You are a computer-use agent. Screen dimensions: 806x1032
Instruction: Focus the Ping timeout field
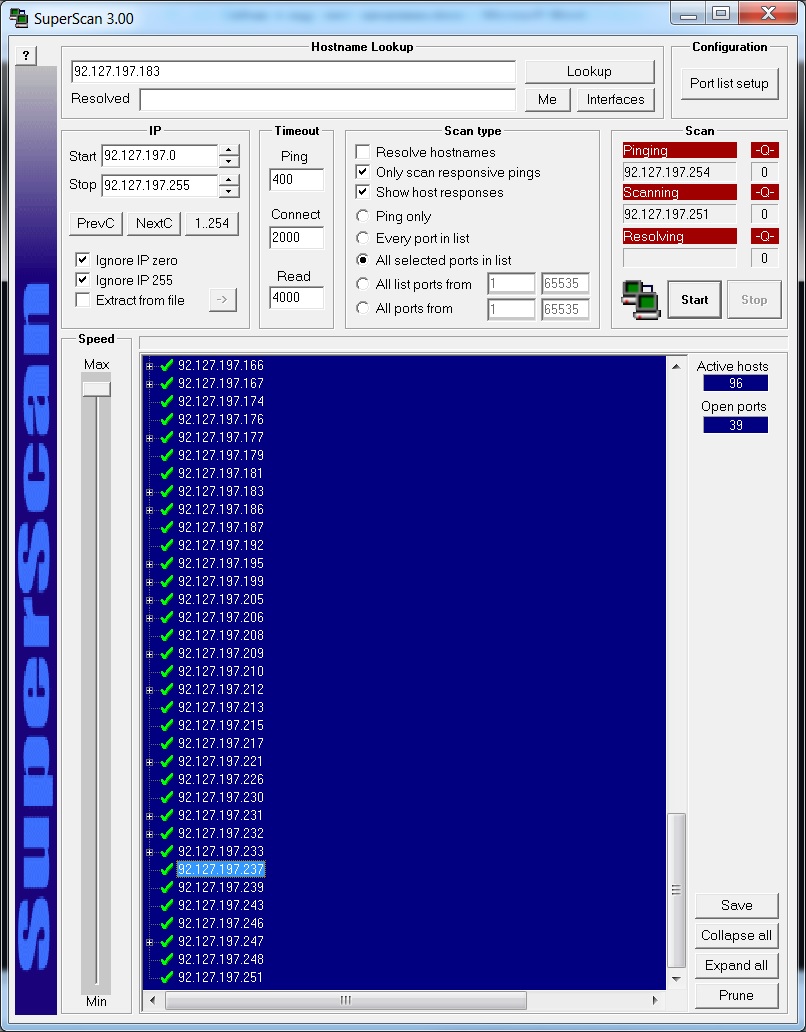pos(296,179)
